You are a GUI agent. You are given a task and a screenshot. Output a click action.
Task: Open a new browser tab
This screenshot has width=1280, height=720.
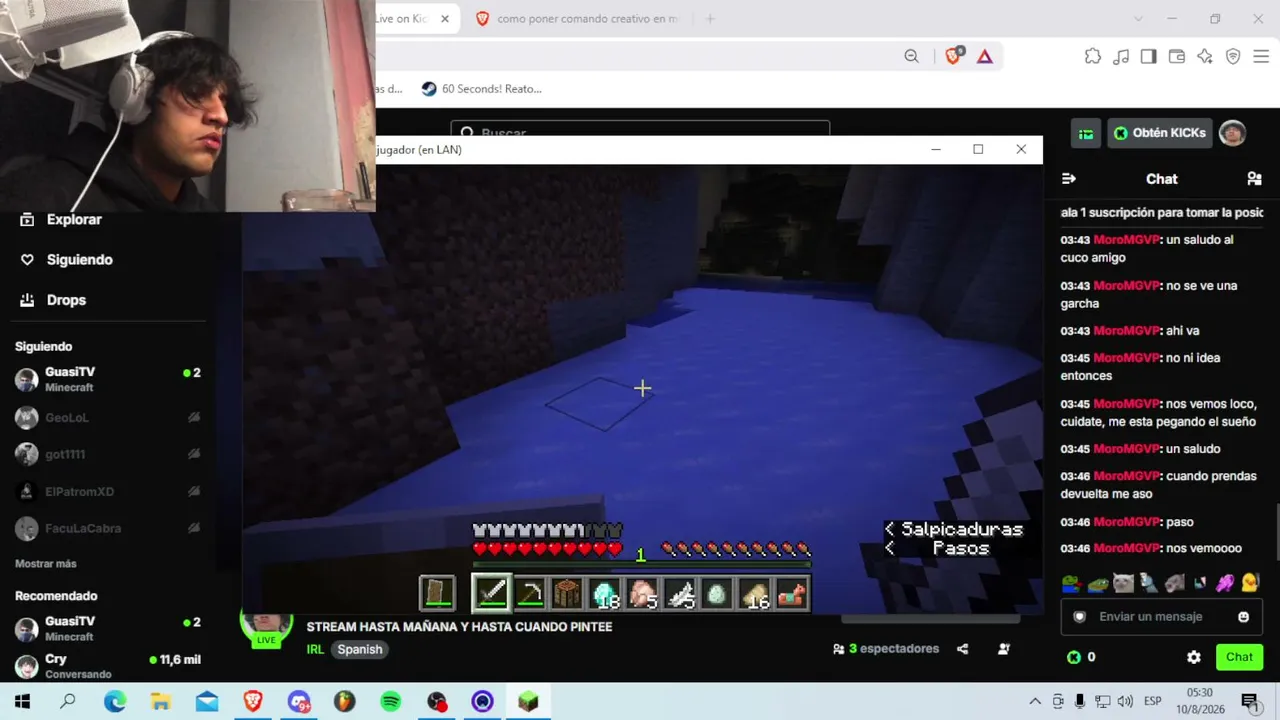click(710, 19)
